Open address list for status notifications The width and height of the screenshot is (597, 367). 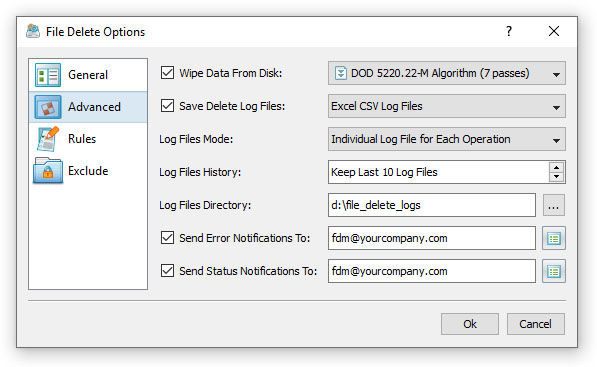coord(554,271)
